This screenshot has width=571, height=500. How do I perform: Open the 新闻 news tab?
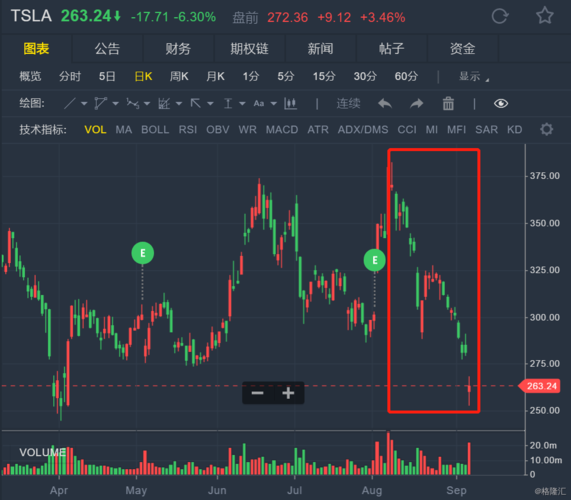click(x=320, y=48)
